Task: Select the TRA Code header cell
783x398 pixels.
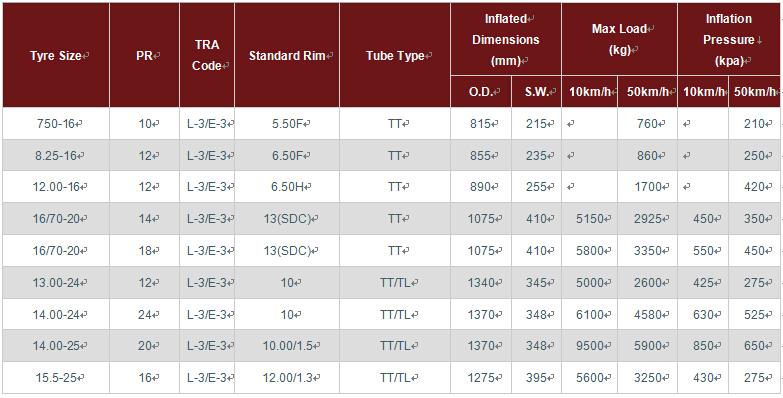Action: tap(207, 55)
